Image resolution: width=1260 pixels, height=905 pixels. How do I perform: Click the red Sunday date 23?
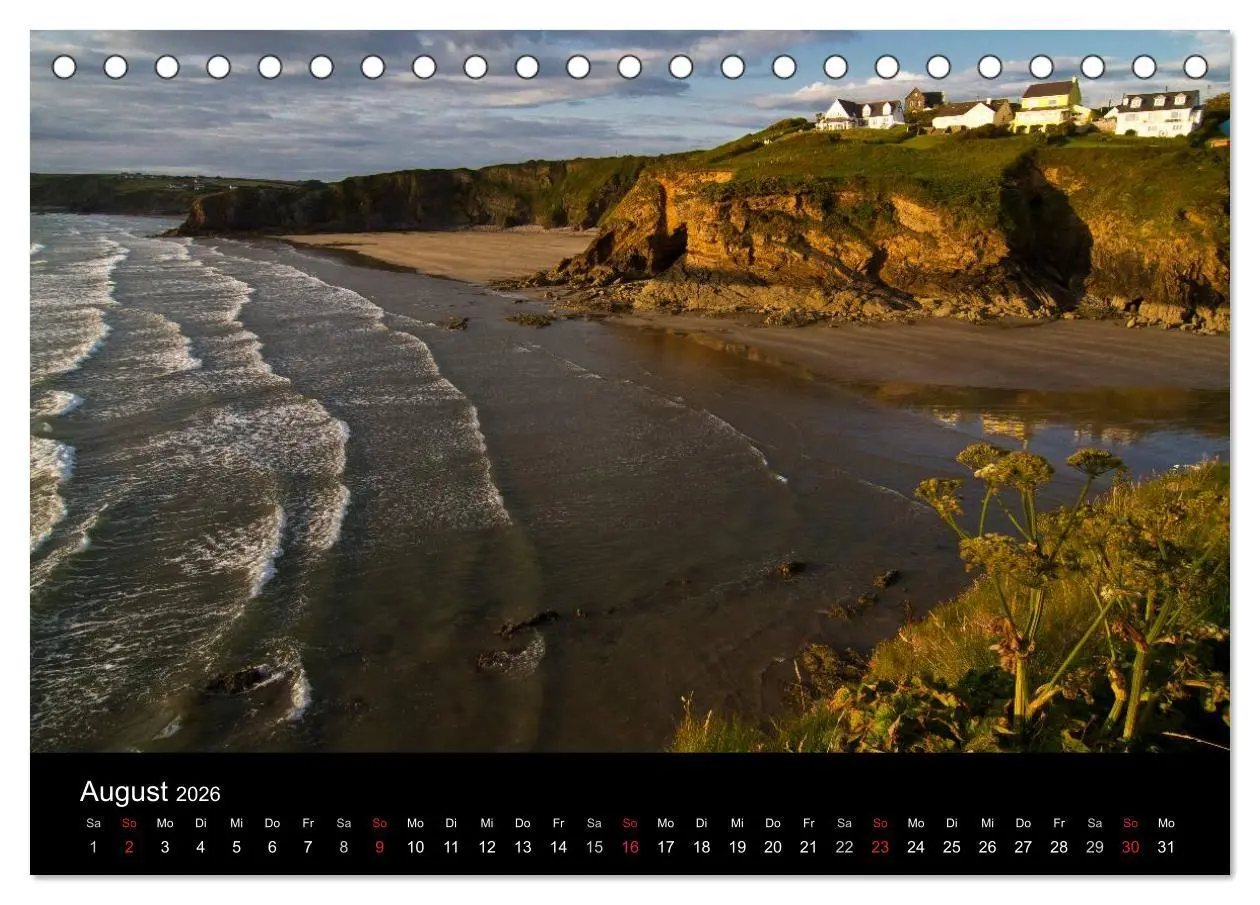click(880, 847)
